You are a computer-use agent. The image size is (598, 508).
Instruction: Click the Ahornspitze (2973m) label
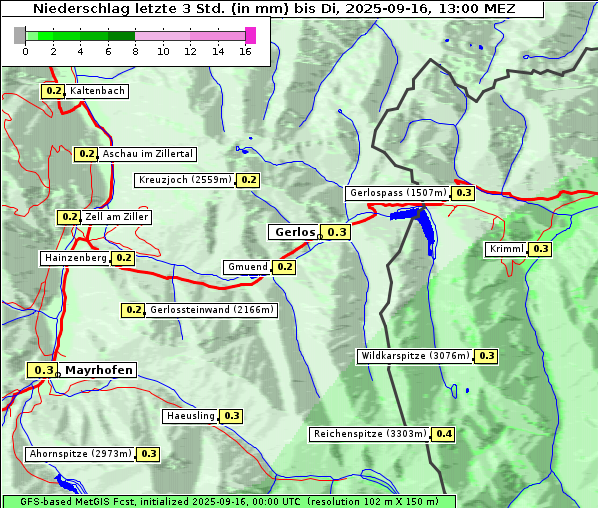[80, 454]
